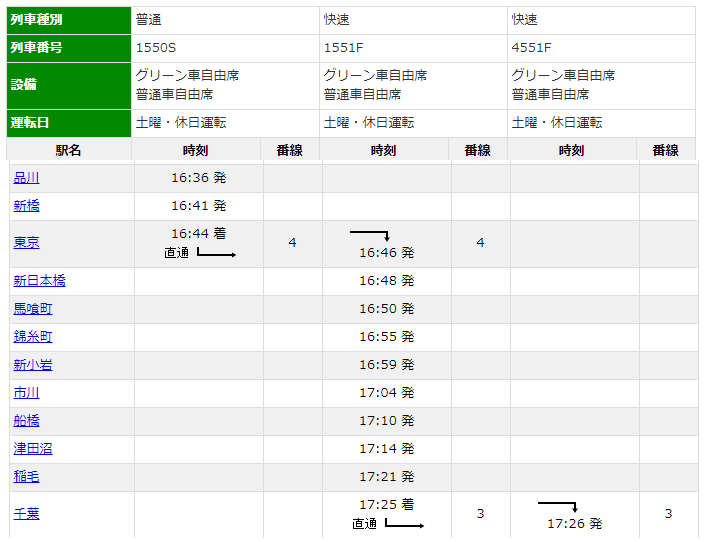Open the 稲毛 station link
The image size is (708, 542).
point(26,477)
